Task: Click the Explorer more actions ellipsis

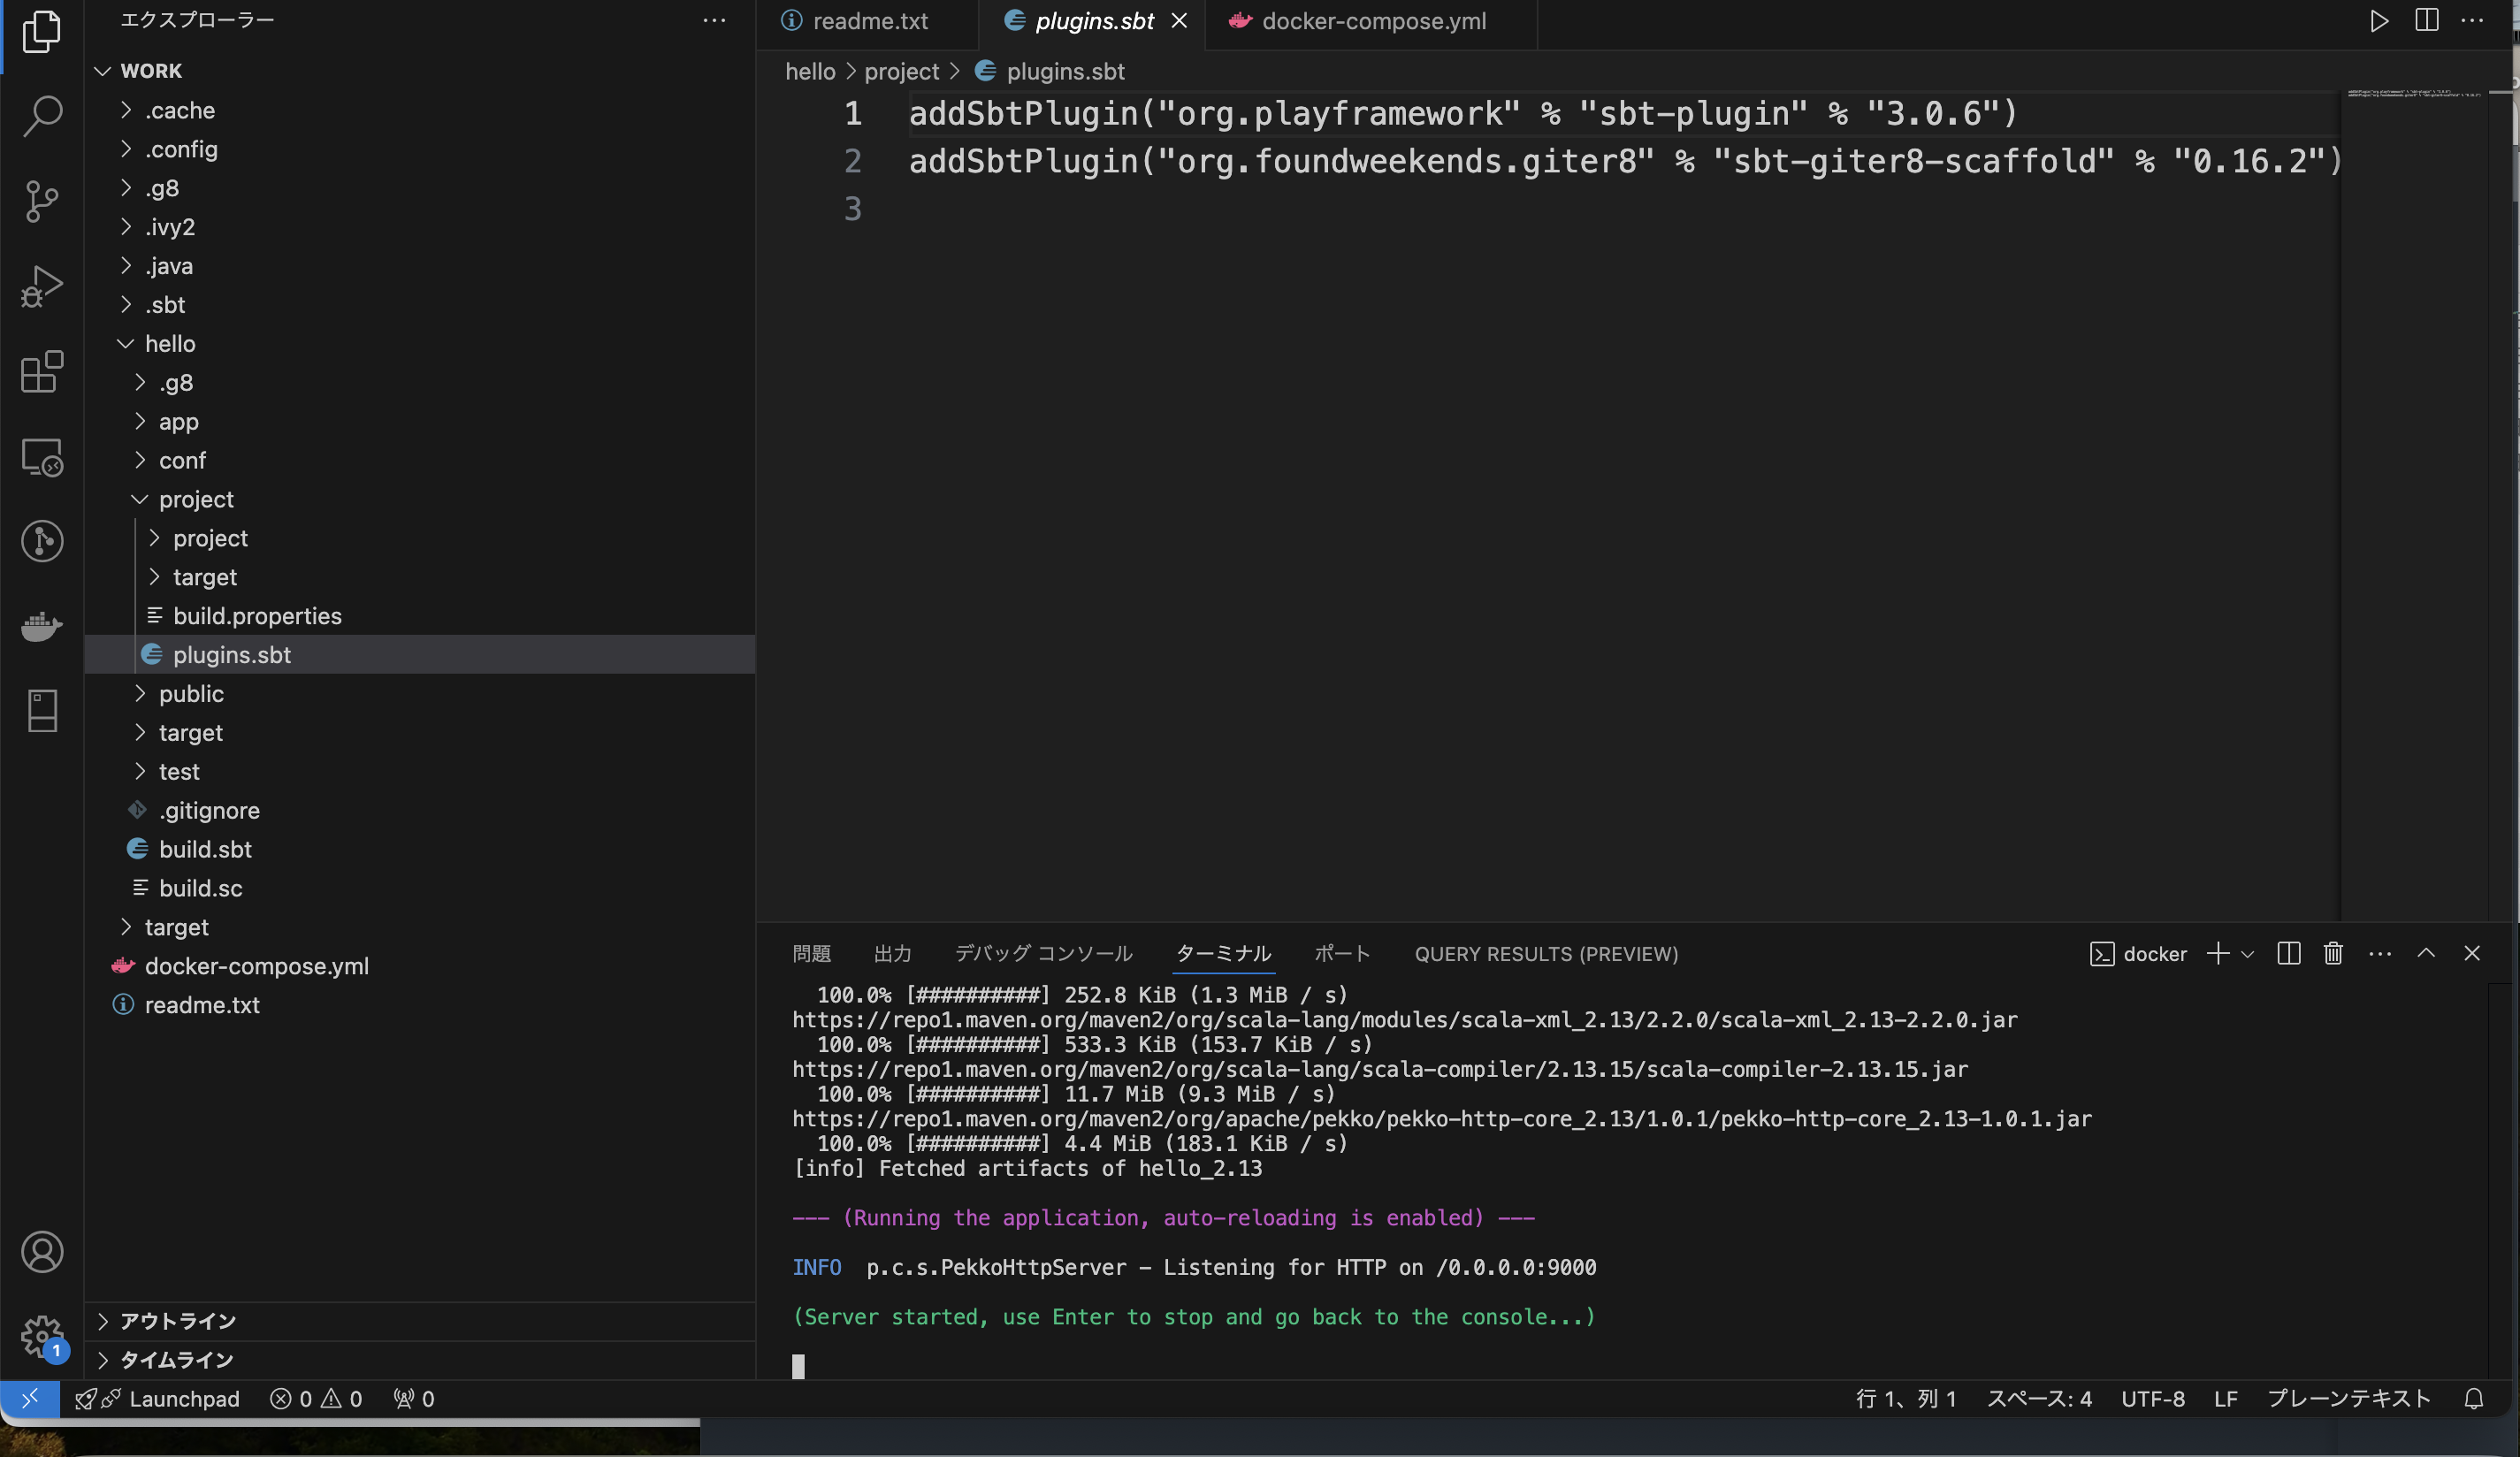Action: point(714,20)
